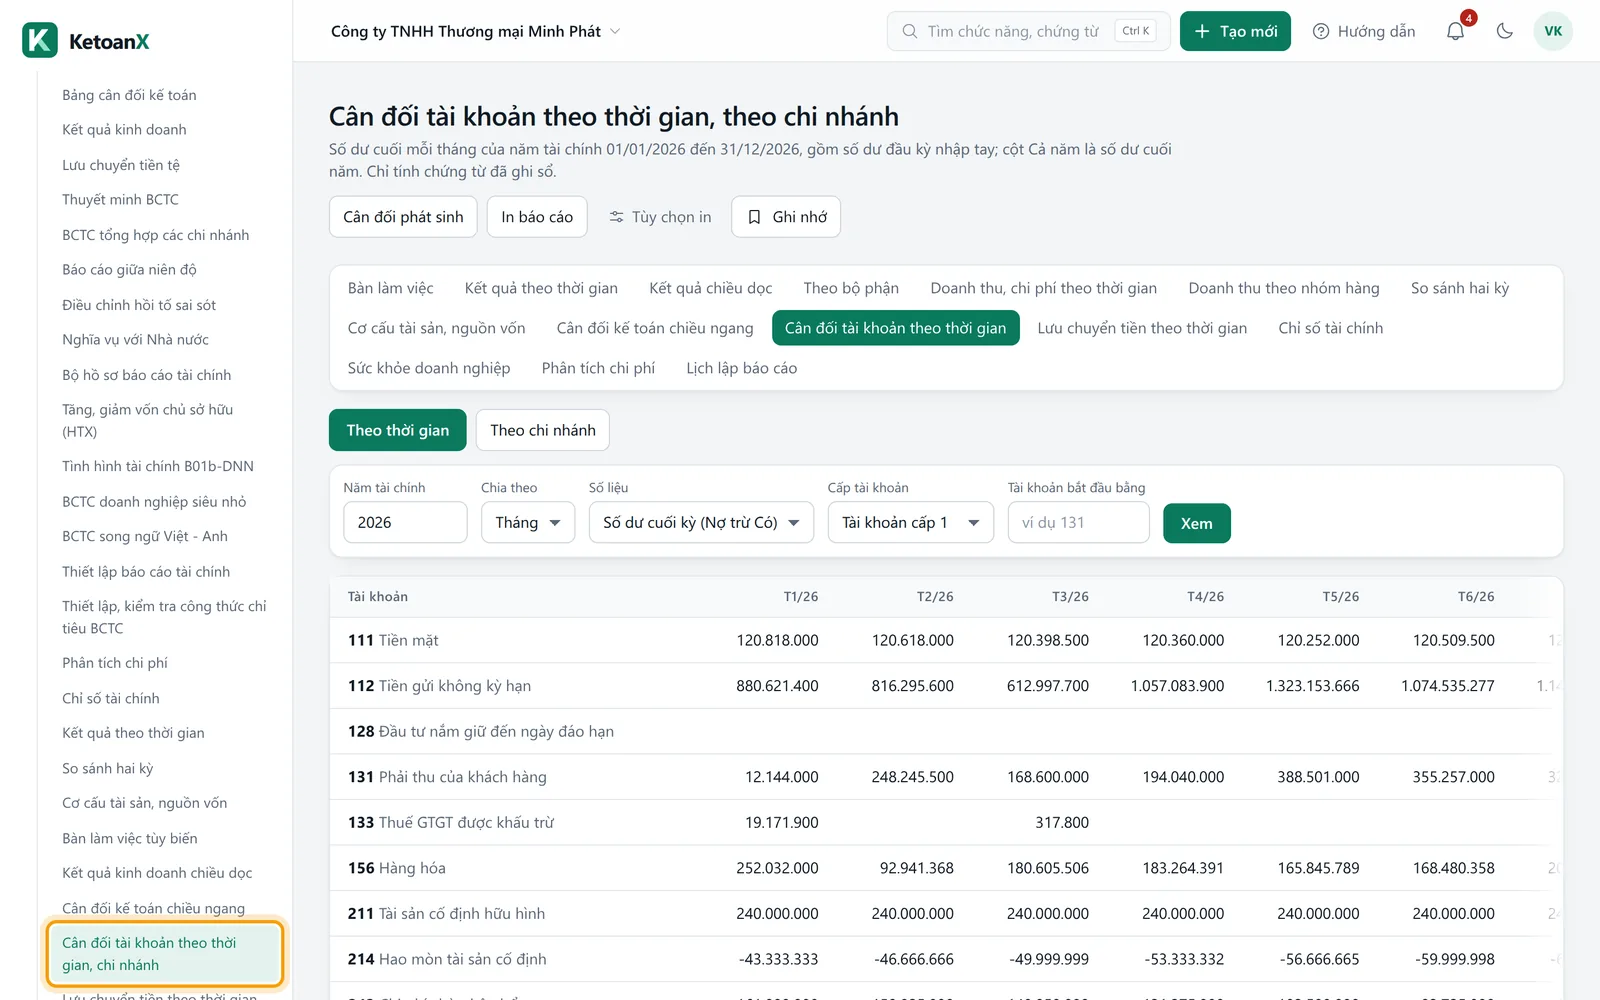This screenshot has height=1000, width=1600.
Task: Open sidebar Phân tích chi phí item
Action: click(115, 663)
